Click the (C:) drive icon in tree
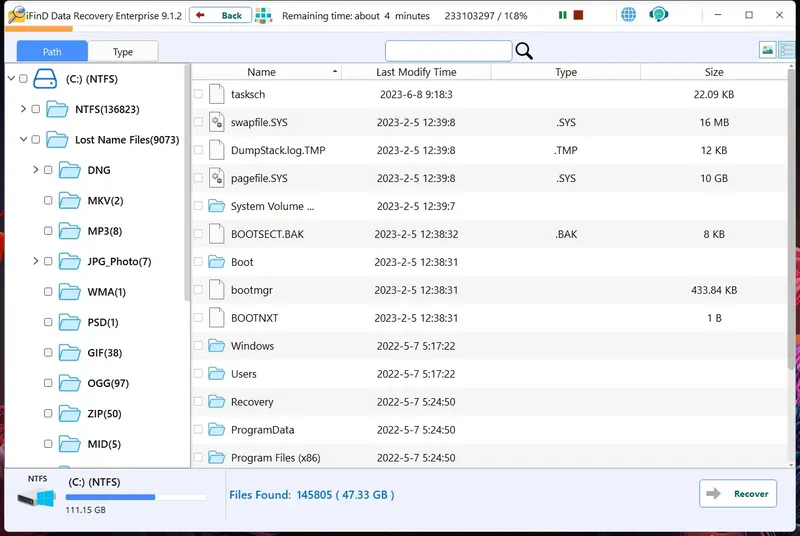Screen dimensions: 800x536 pos(45,79)
